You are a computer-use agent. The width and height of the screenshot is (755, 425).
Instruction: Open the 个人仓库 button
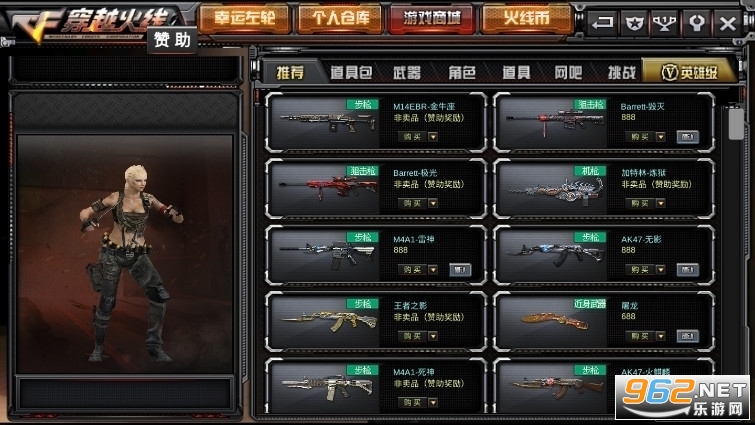[340, 18]
